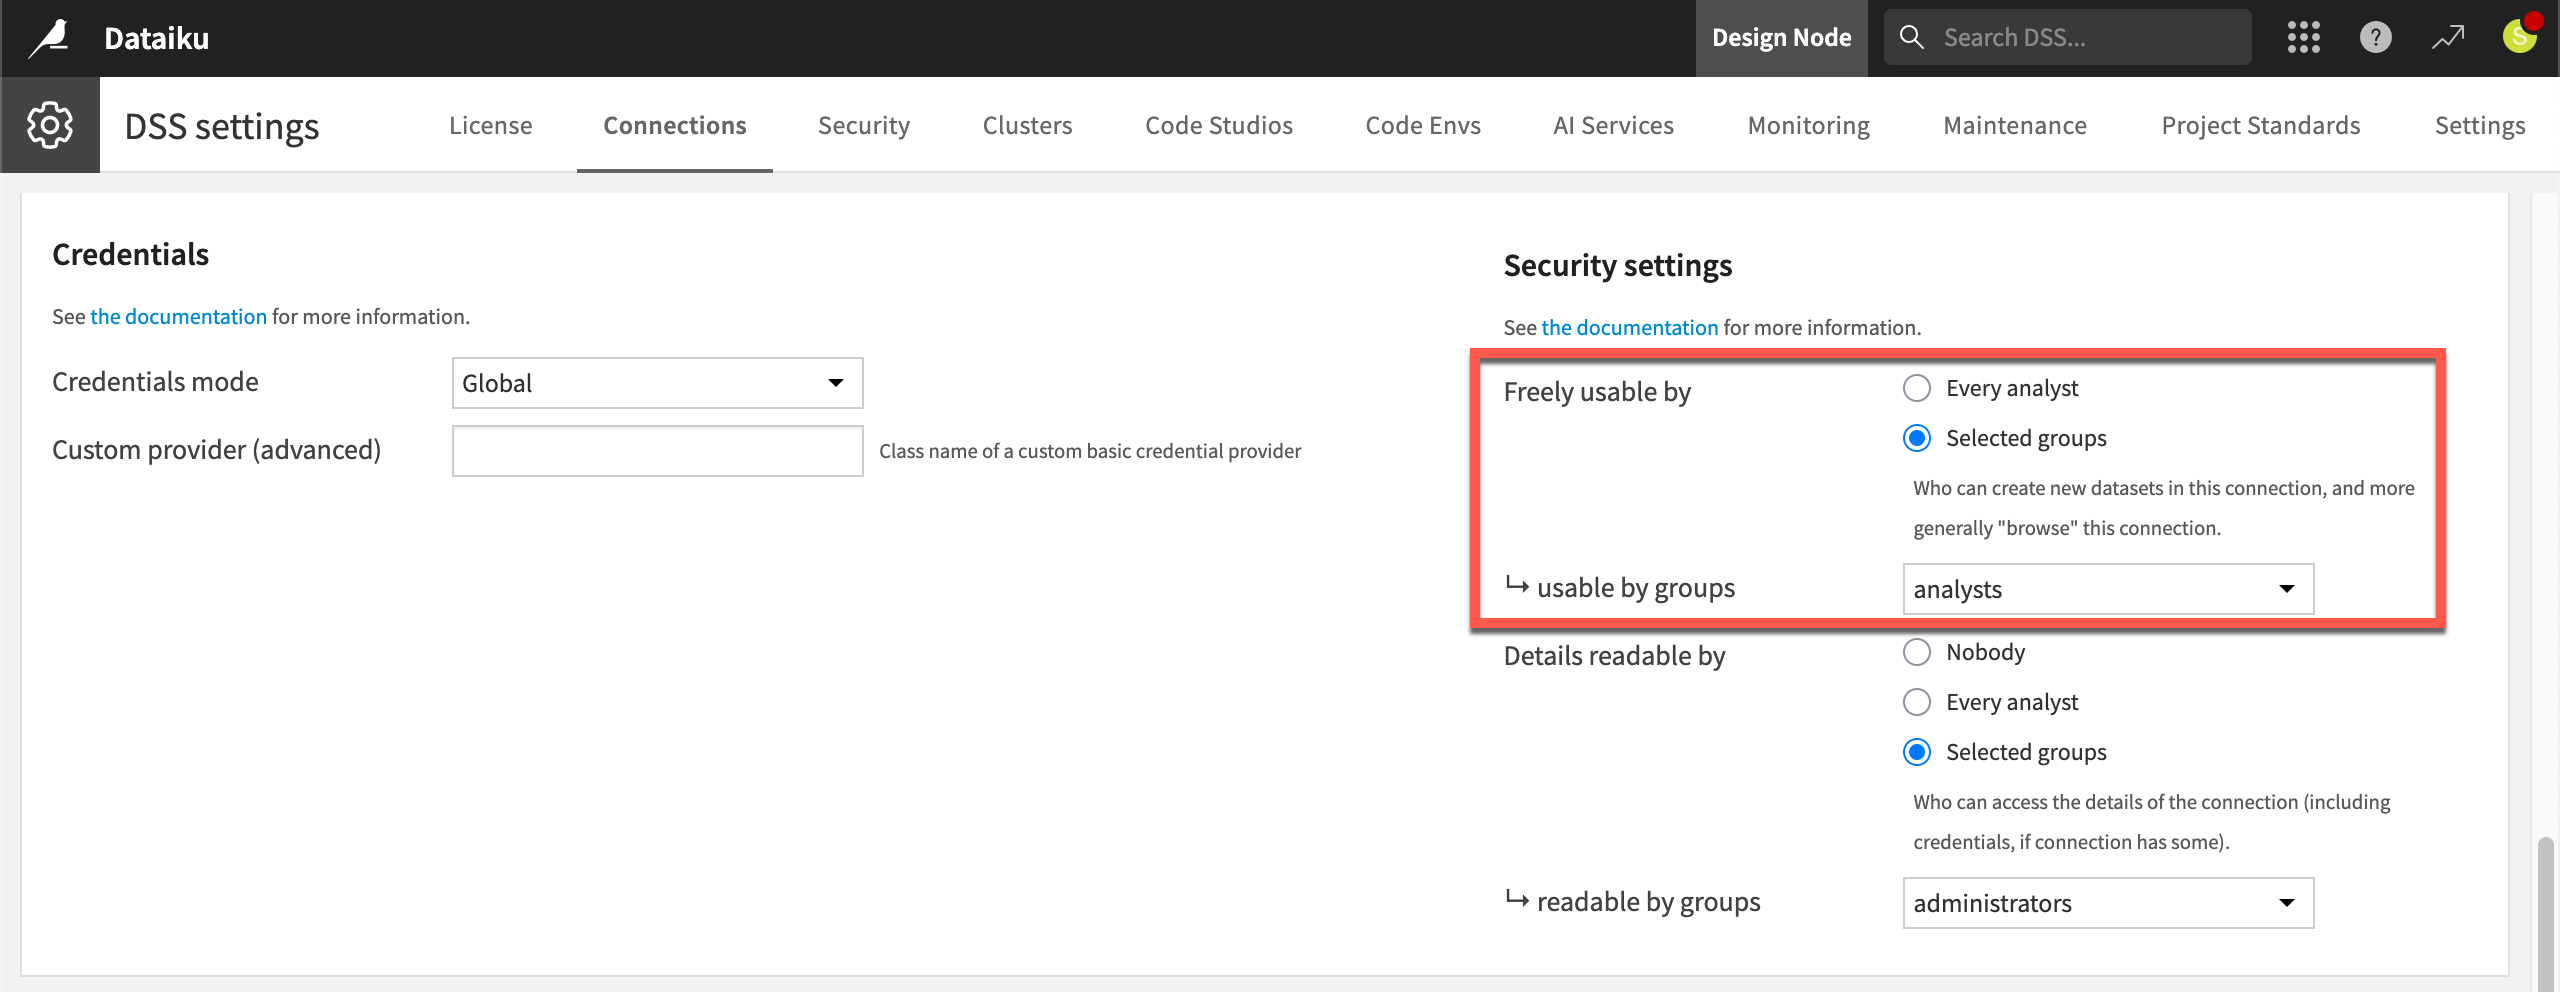Viewport: 2560px width, 992px height.
Task: Switch to the Settings tab
Action: pyautogui.click(x=2480, y=125)
